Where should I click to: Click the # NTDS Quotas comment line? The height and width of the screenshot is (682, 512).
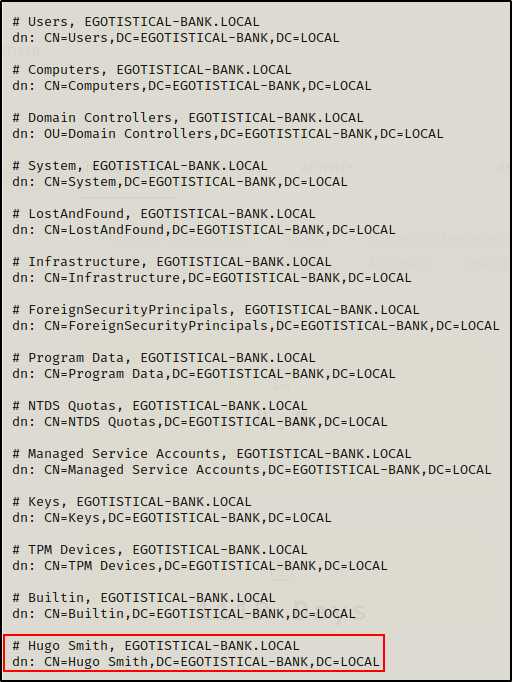[x=160, y=406]
